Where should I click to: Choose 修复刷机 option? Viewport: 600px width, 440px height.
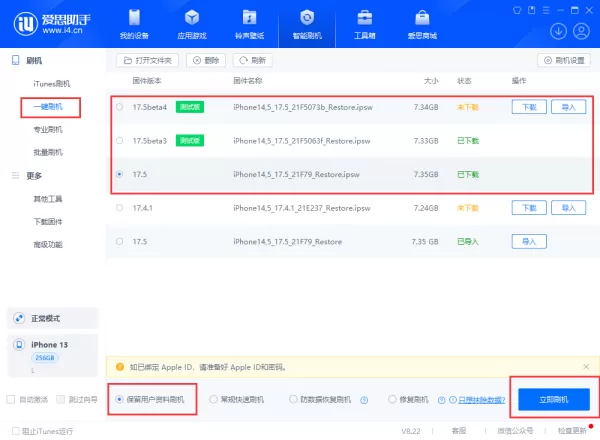click(392, 399)
